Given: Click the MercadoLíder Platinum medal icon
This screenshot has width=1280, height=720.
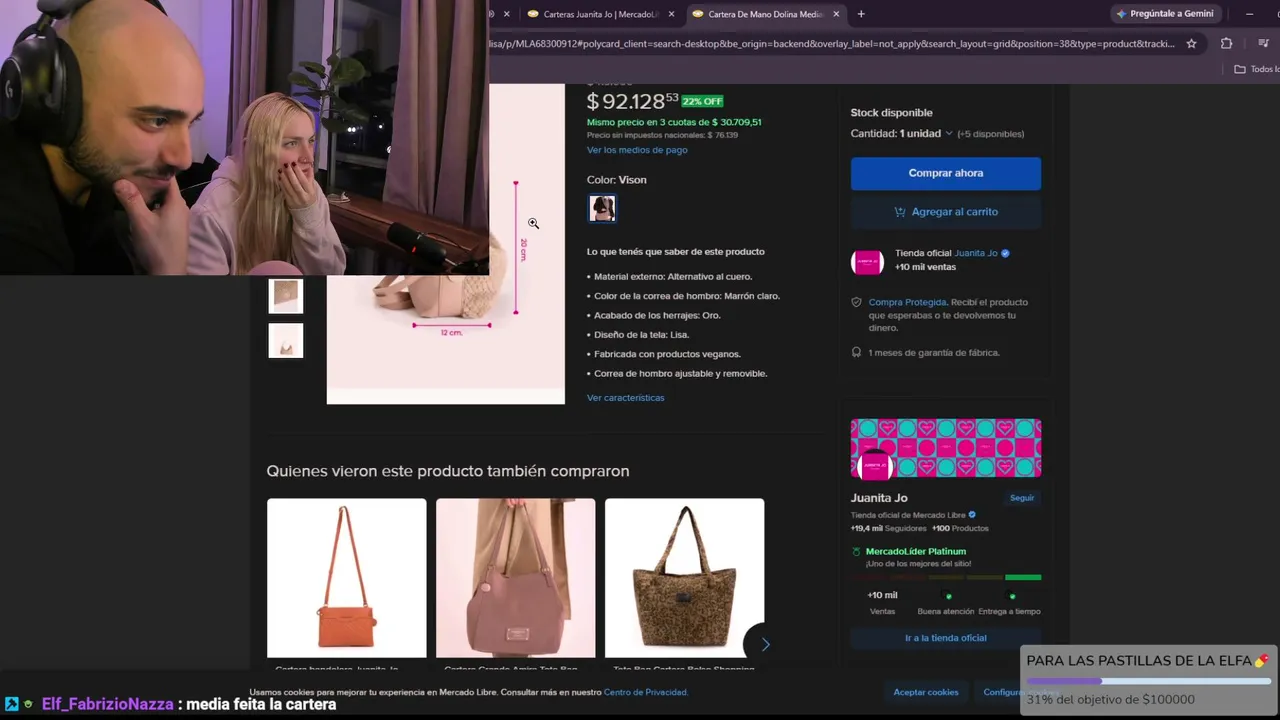Looking at the screenshot, I should click(856, 552).
